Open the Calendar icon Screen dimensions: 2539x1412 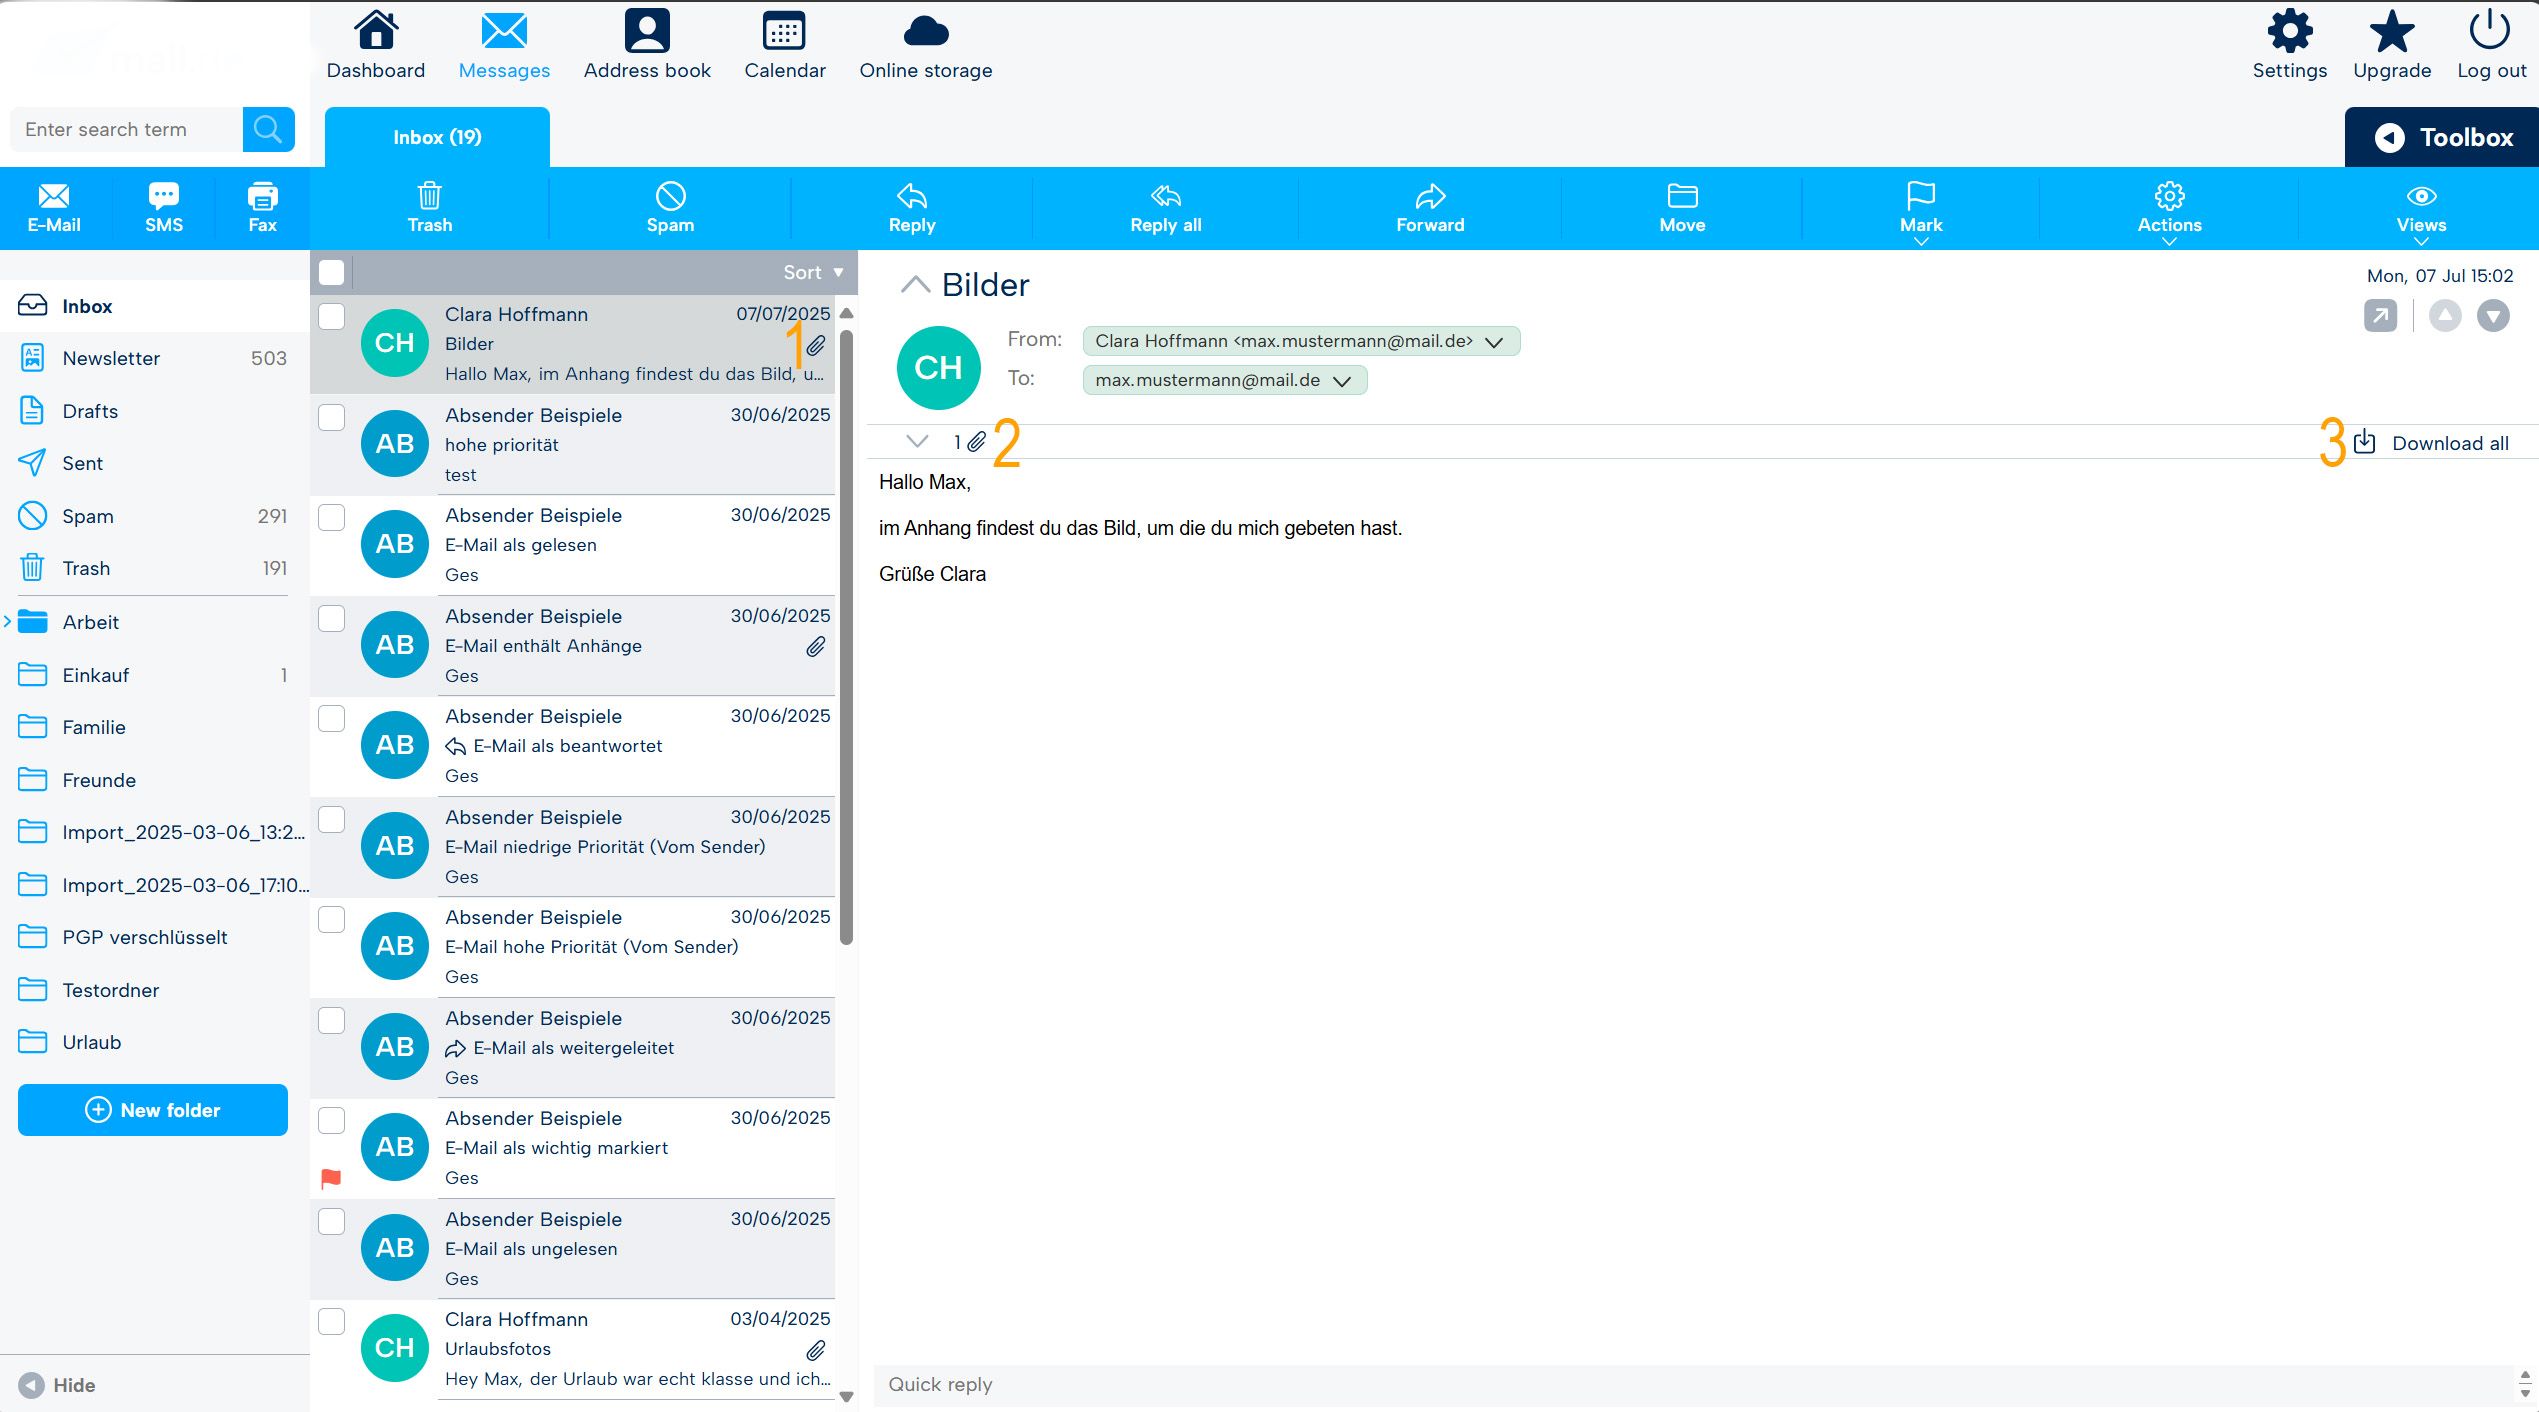coord(784,31)
